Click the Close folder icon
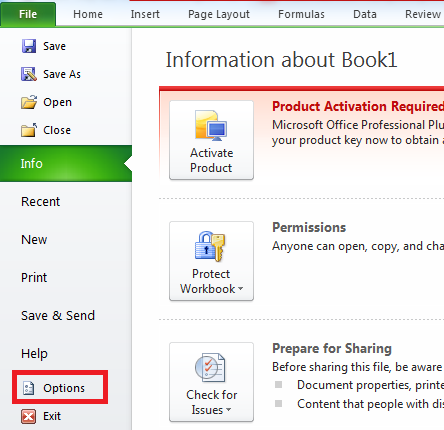 point(29,130)
